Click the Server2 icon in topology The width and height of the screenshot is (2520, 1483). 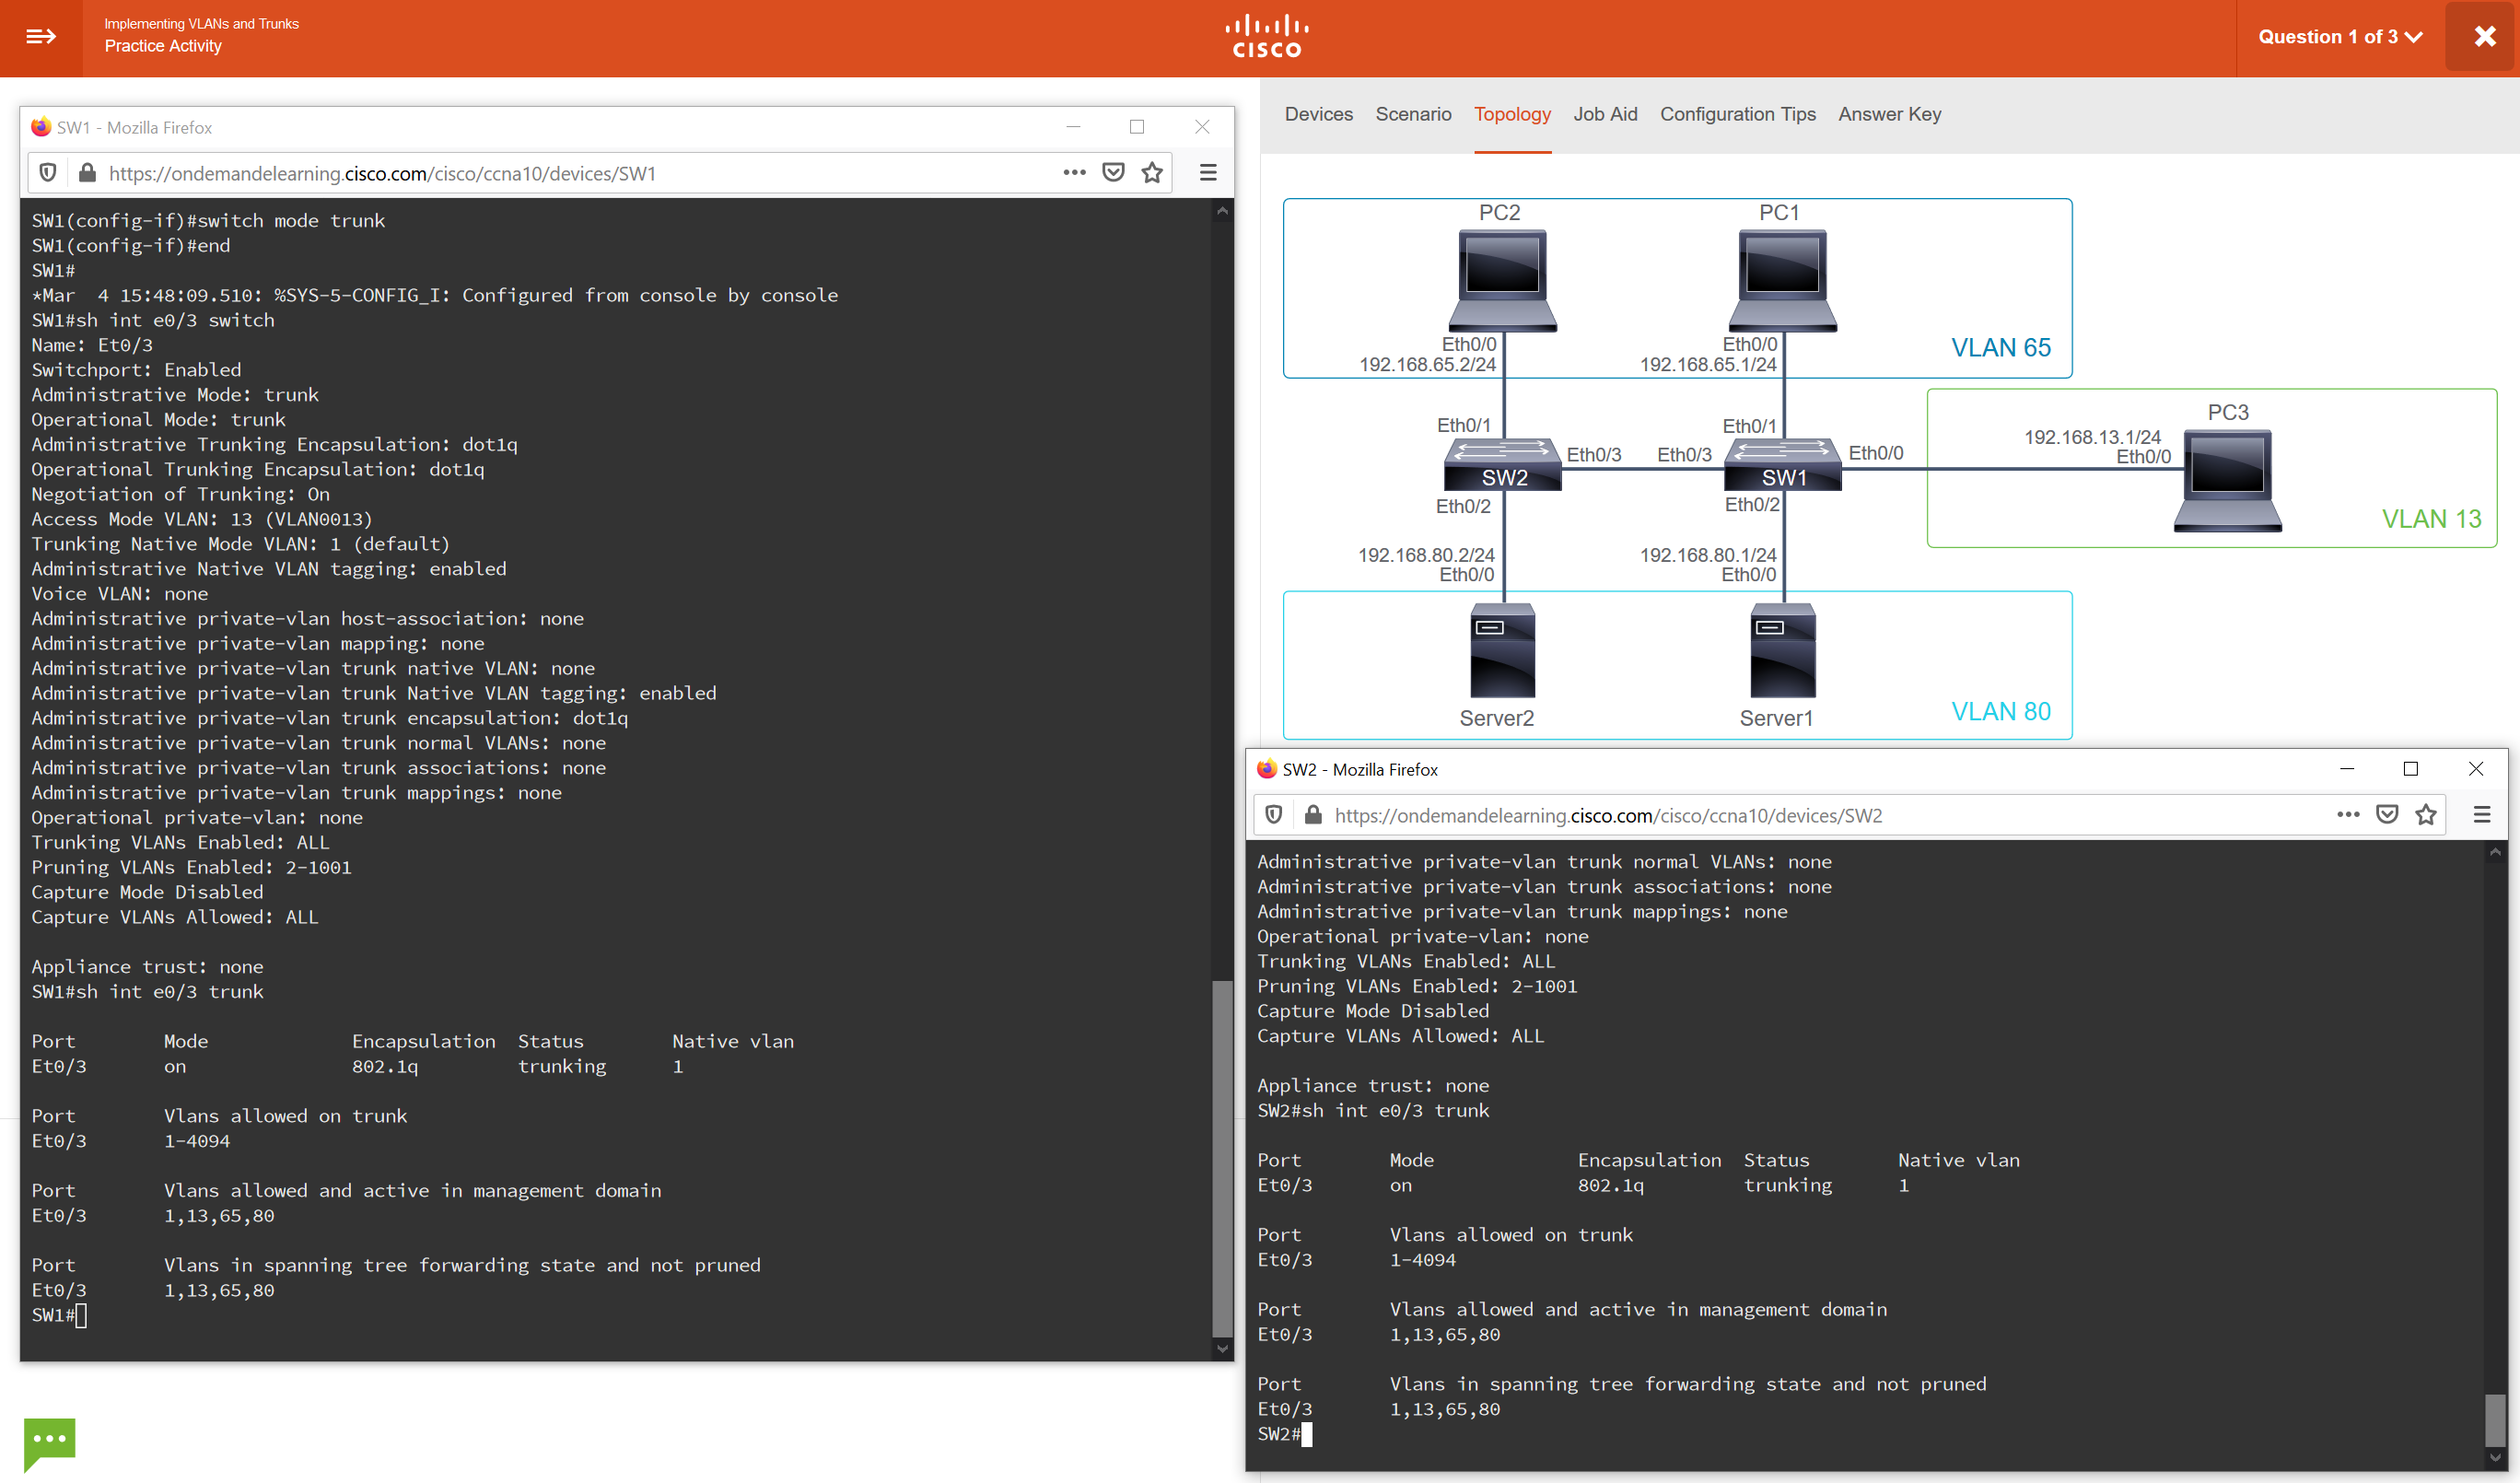1502,650
